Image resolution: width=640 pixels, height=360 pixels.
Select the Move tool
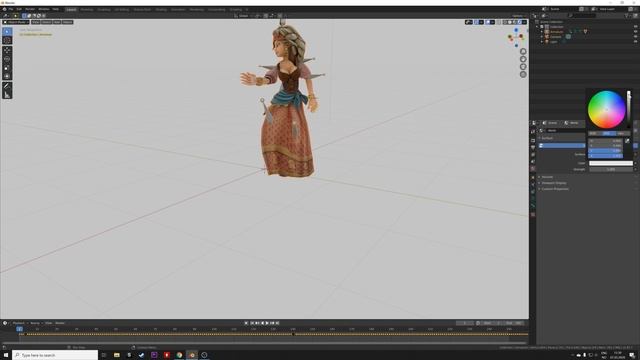click(7, 50)
